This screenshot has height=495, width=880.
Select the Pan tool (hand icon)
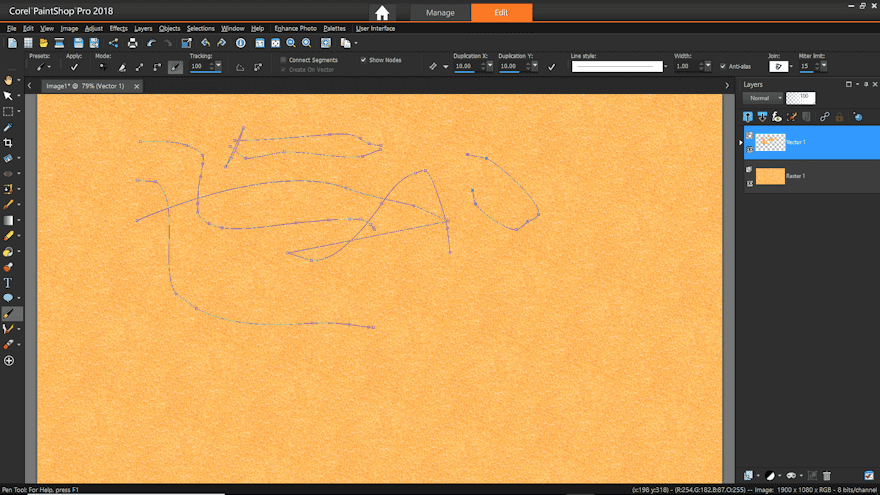tap(8, 80)
